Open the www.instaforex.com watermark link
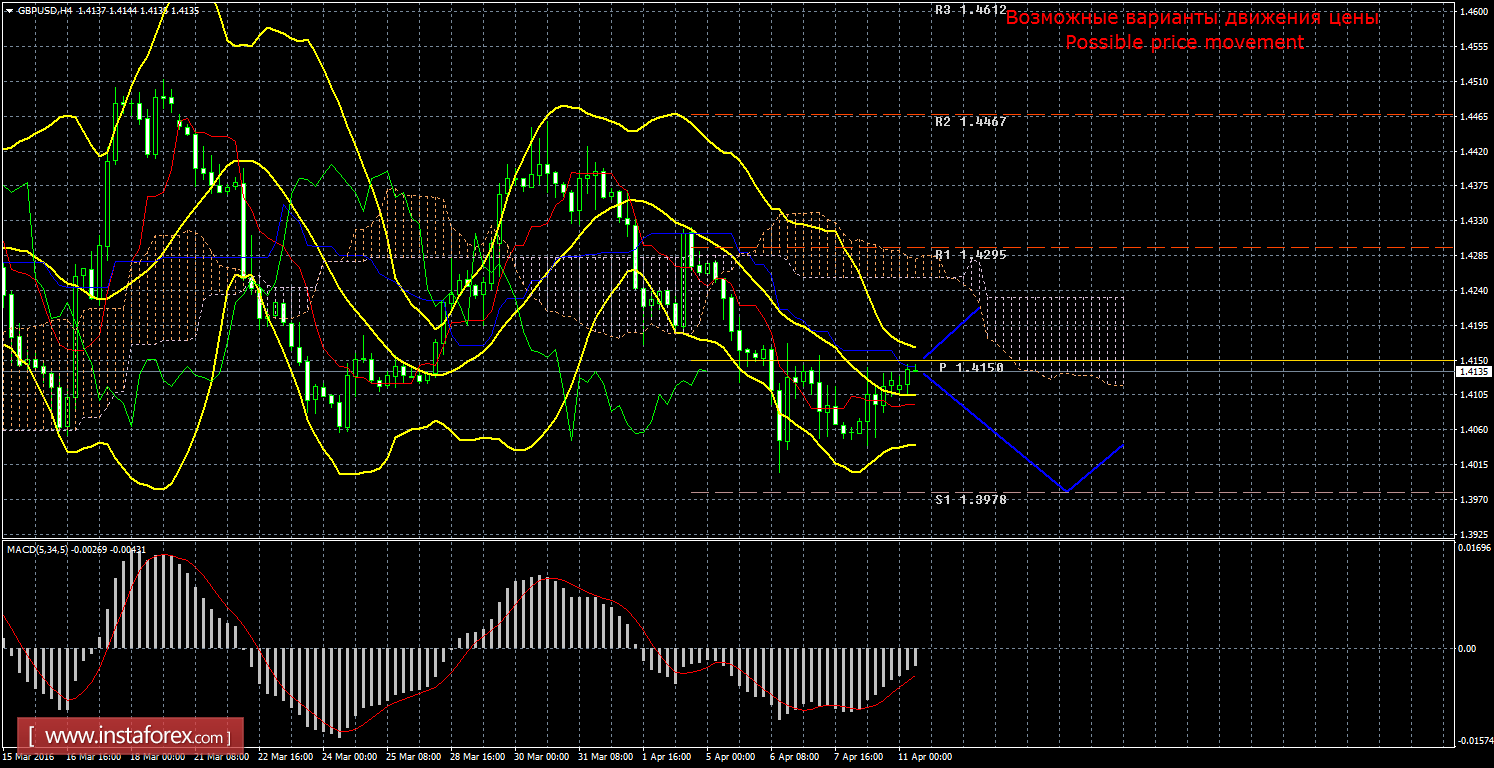The height and width of the screenshot is (768, 1494). point(130,737)
